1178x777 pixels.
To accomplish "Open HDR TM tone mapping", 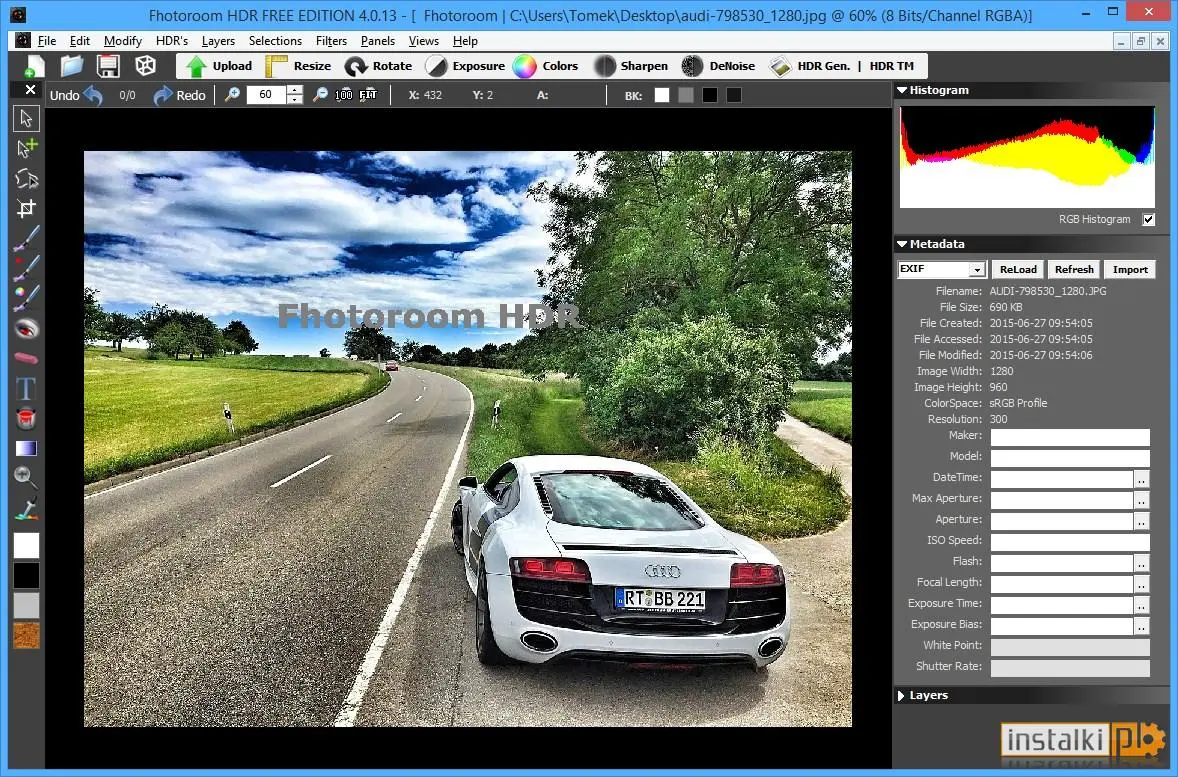I will [x=892, y=66].
